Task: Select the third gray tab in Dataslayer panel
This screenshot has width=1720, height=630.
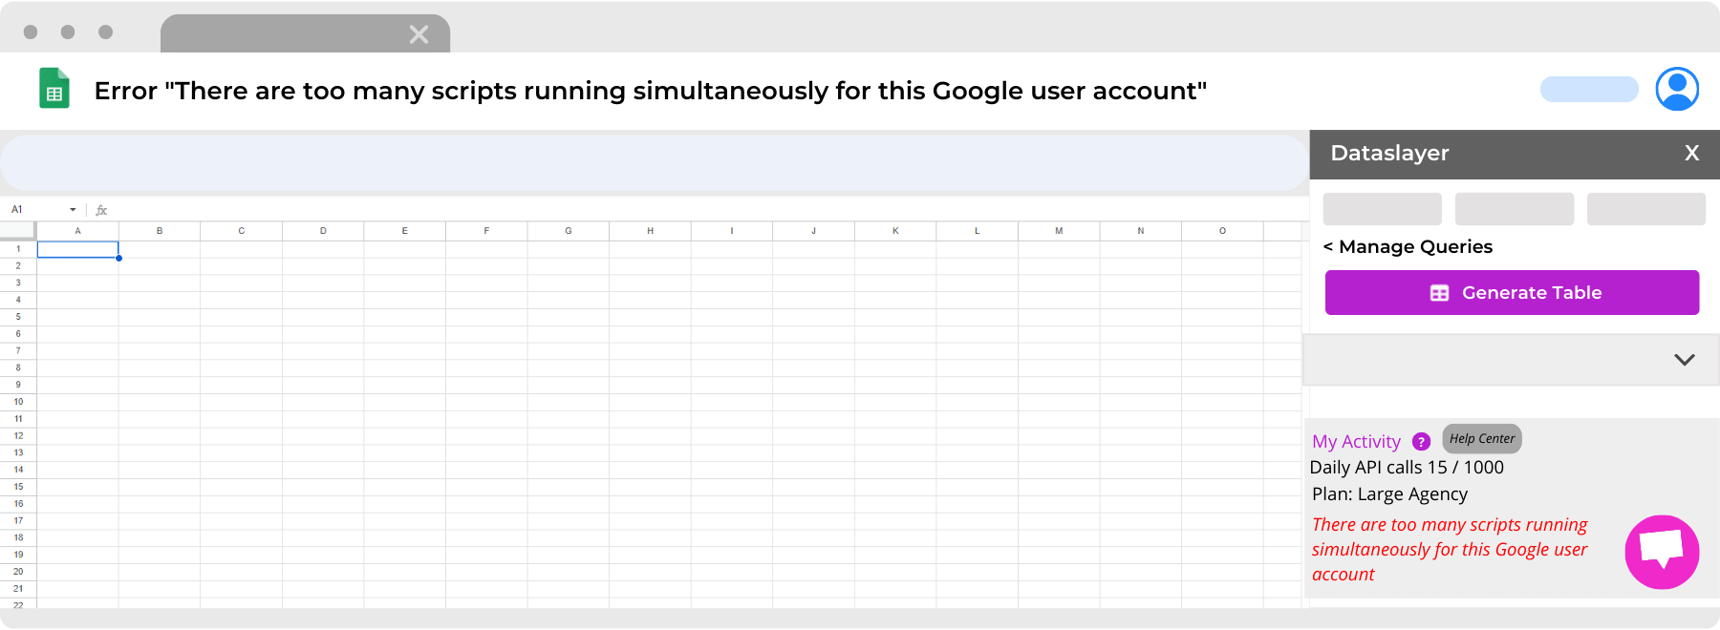Action: tap(1646, 209)
